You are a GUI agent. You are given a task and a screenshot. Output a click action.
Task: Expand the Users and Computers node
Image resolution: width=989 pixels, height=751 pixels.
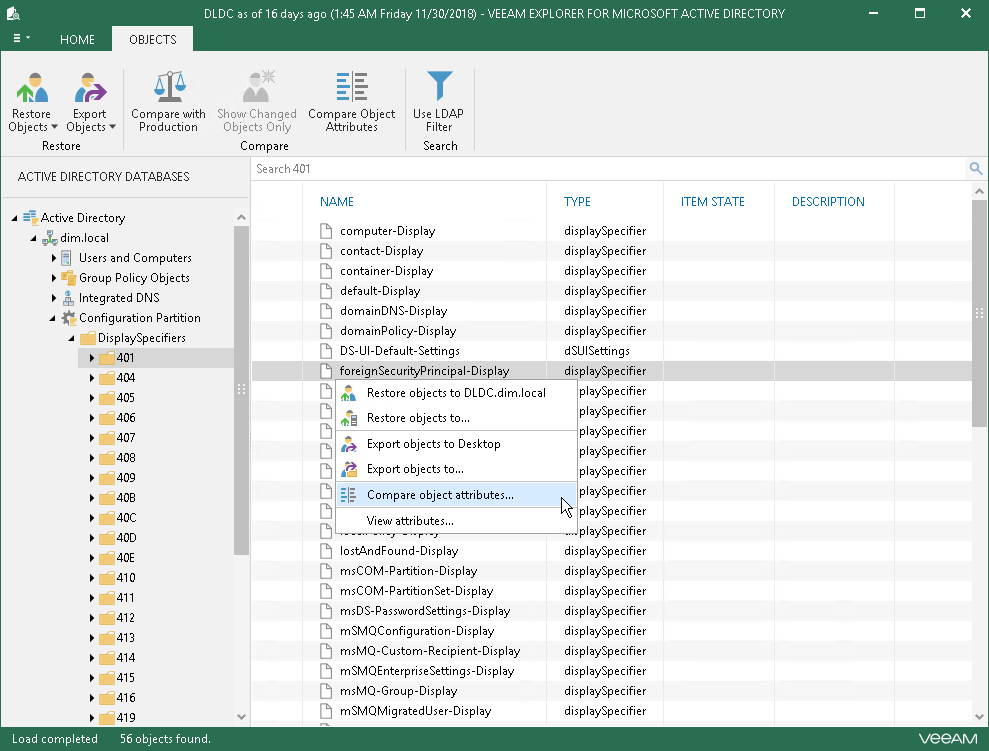pyautogui.click(x=54, y=258)
